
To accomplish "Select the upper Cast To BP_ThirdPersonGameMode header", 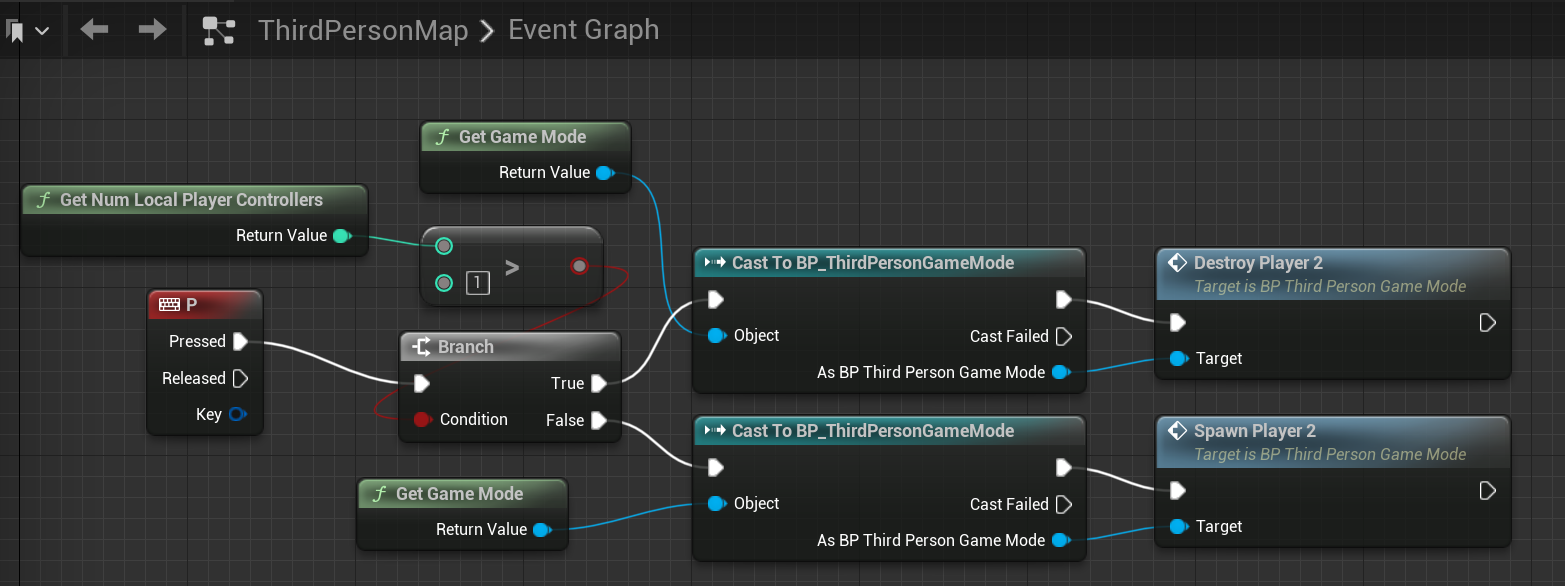I will [x=889, y=263].
